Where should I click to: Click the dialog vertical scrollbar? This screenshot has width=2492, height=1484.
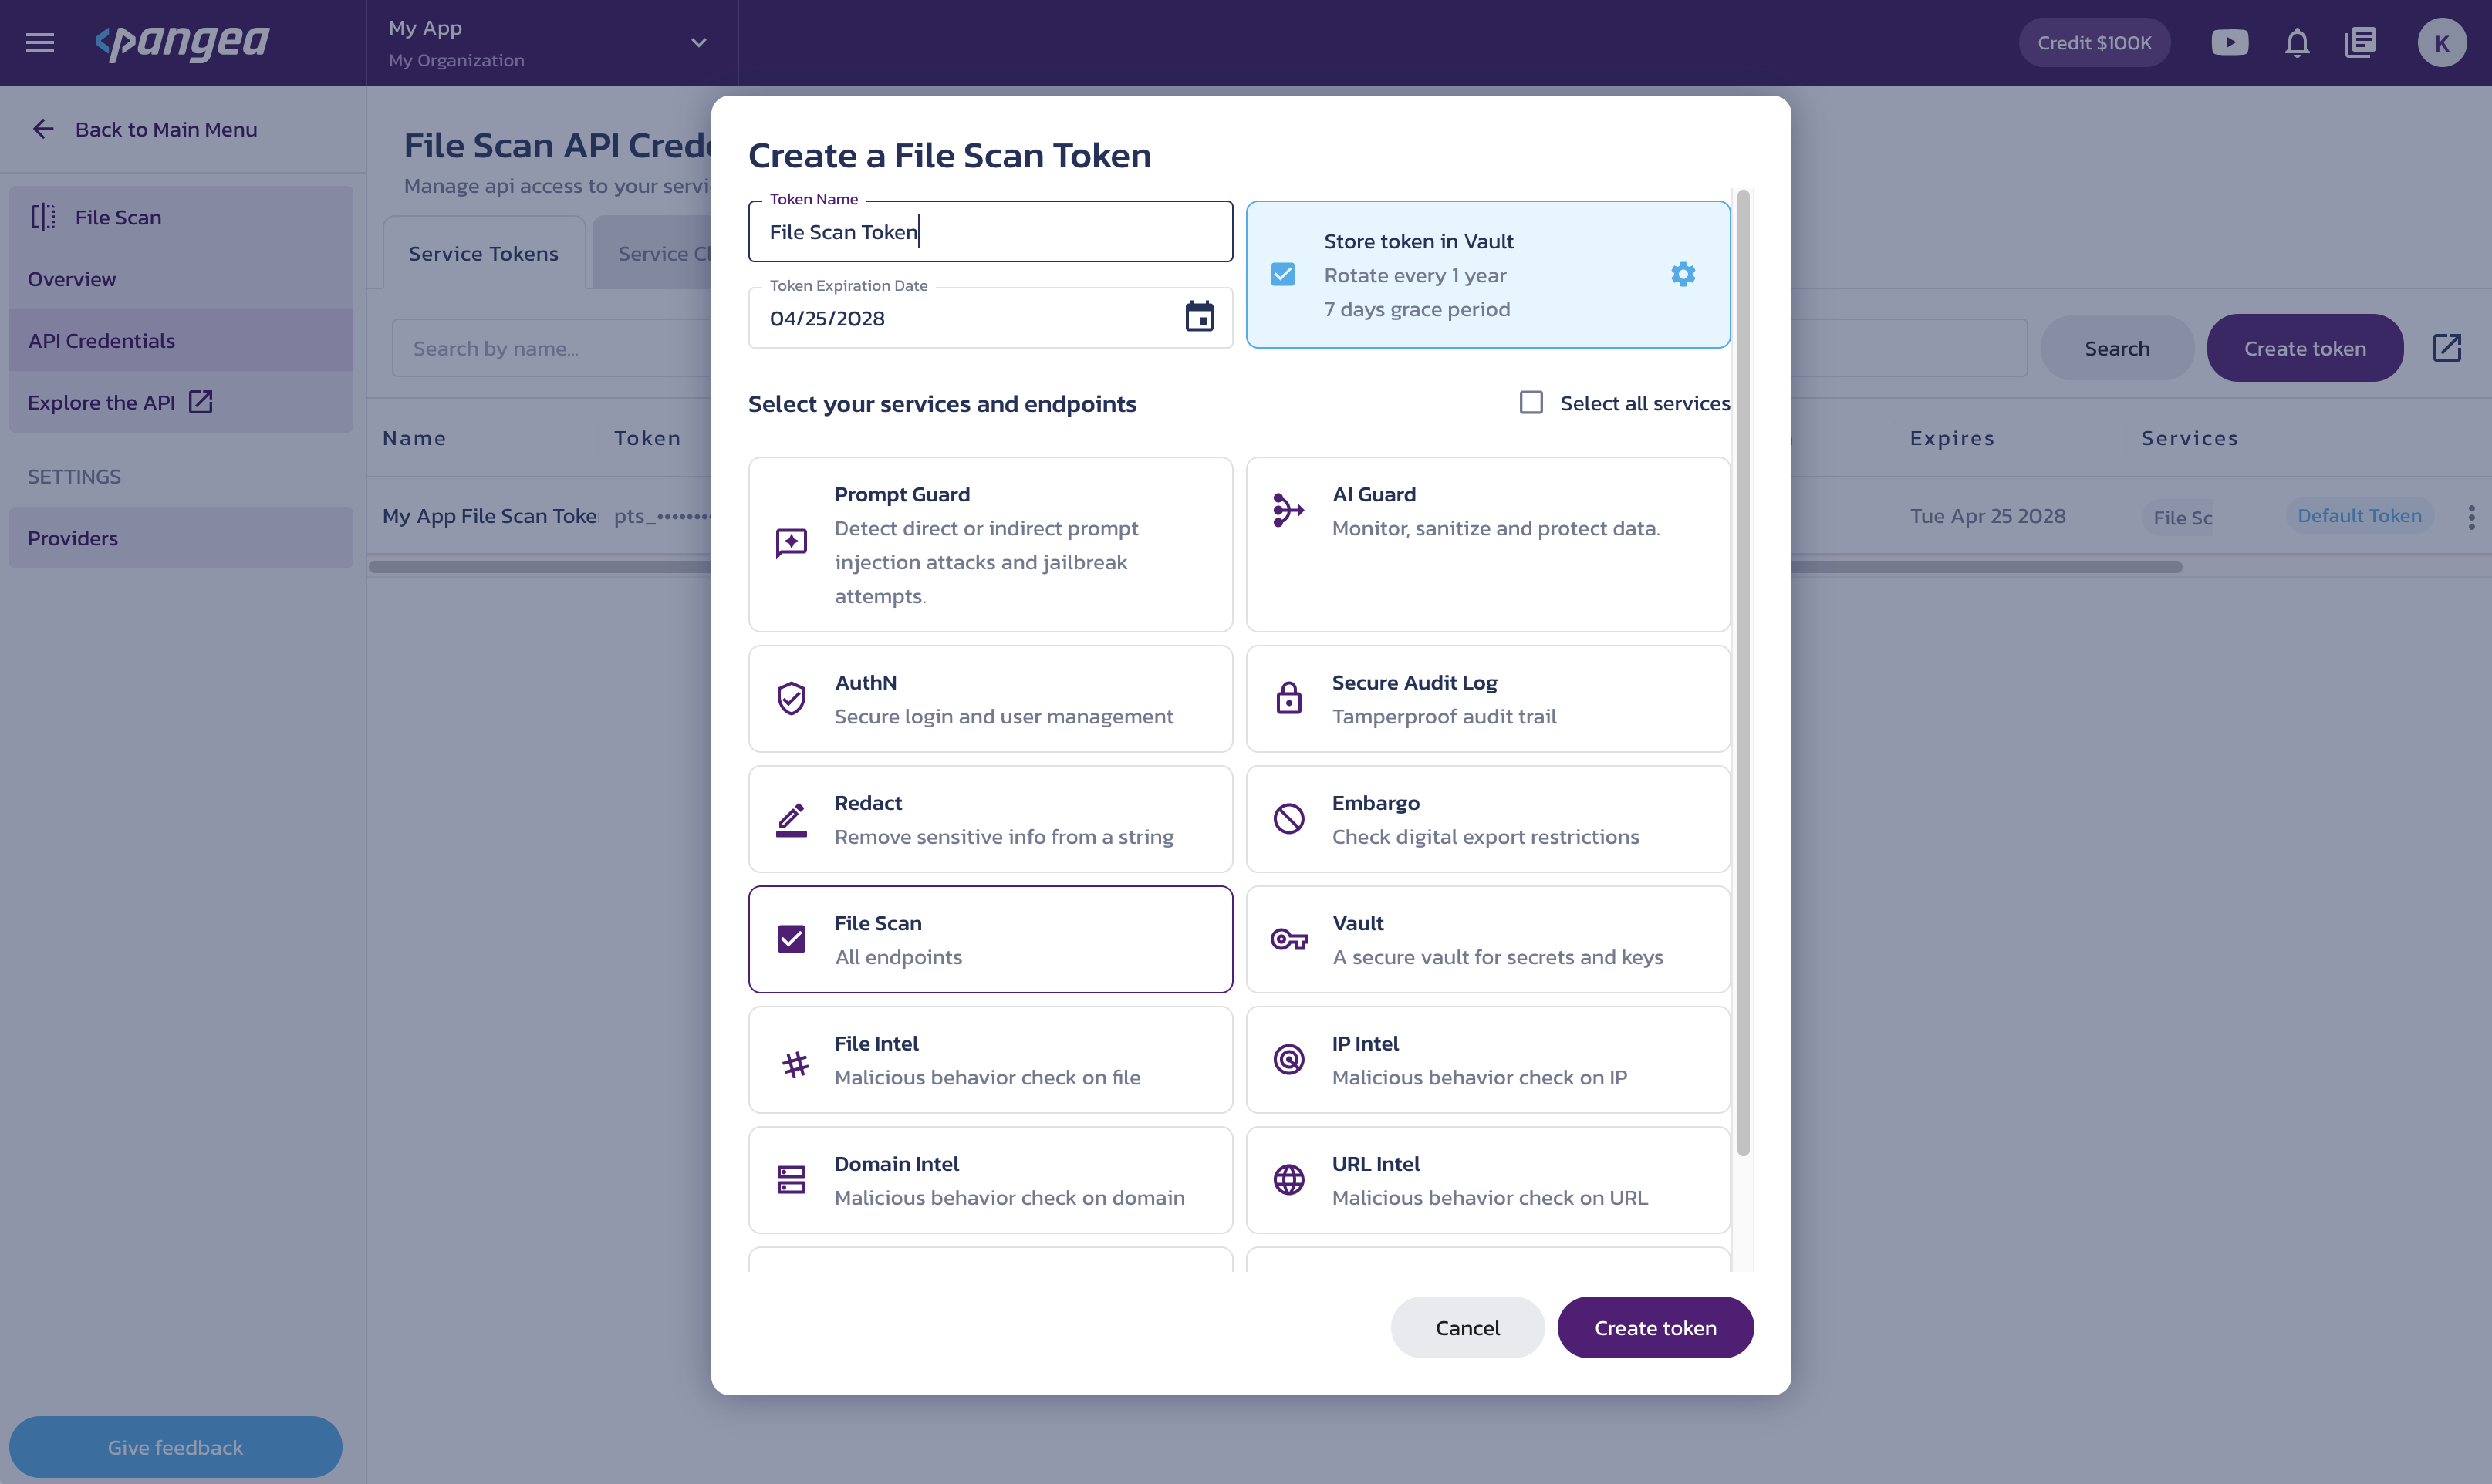point(1743,672)
